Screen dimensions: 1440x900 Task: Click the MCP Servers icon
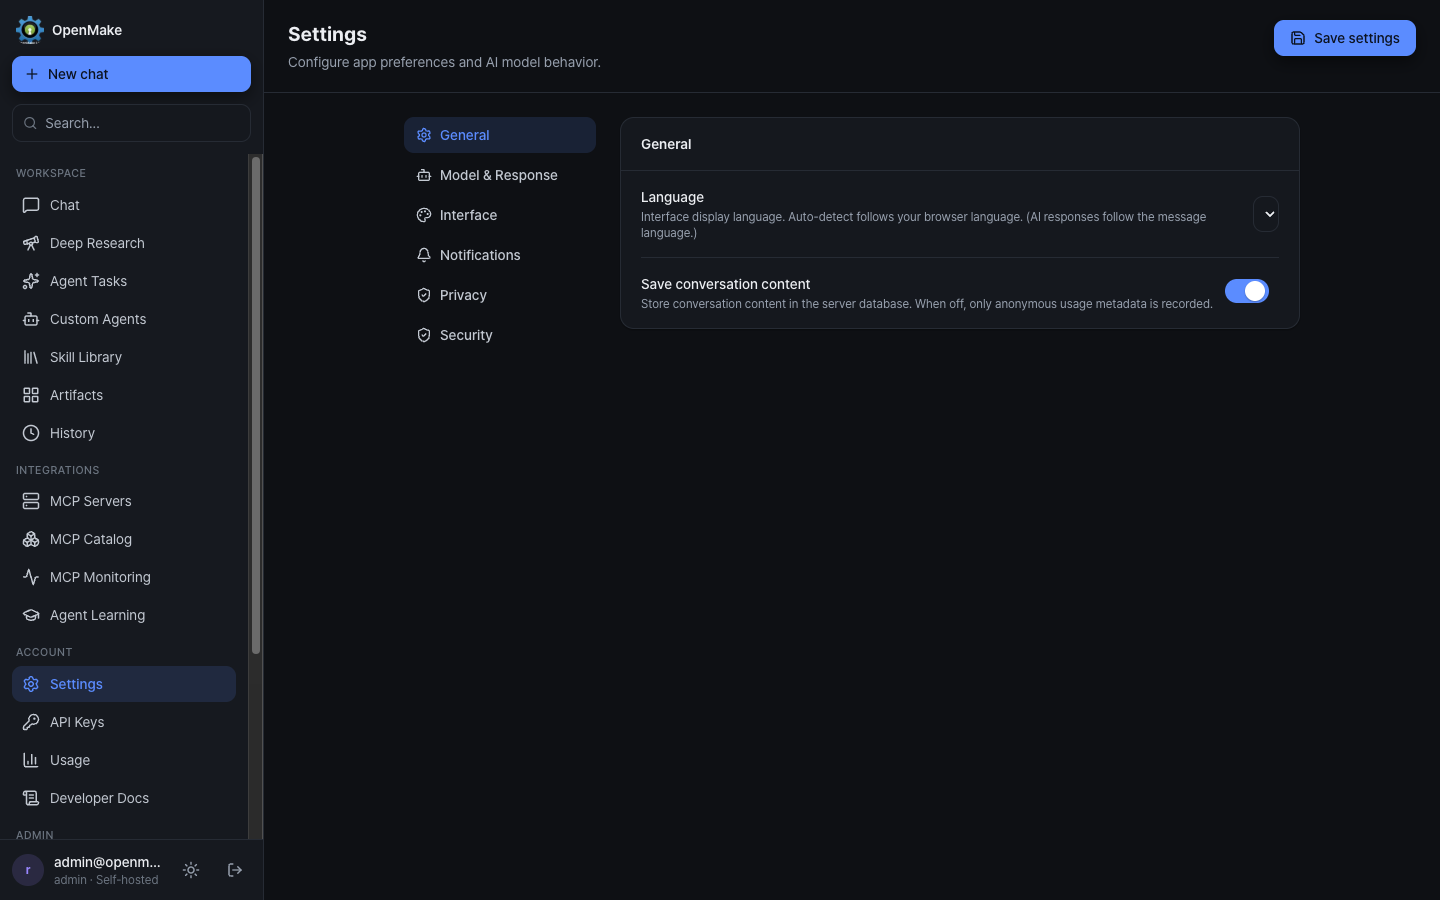point(31,501)
